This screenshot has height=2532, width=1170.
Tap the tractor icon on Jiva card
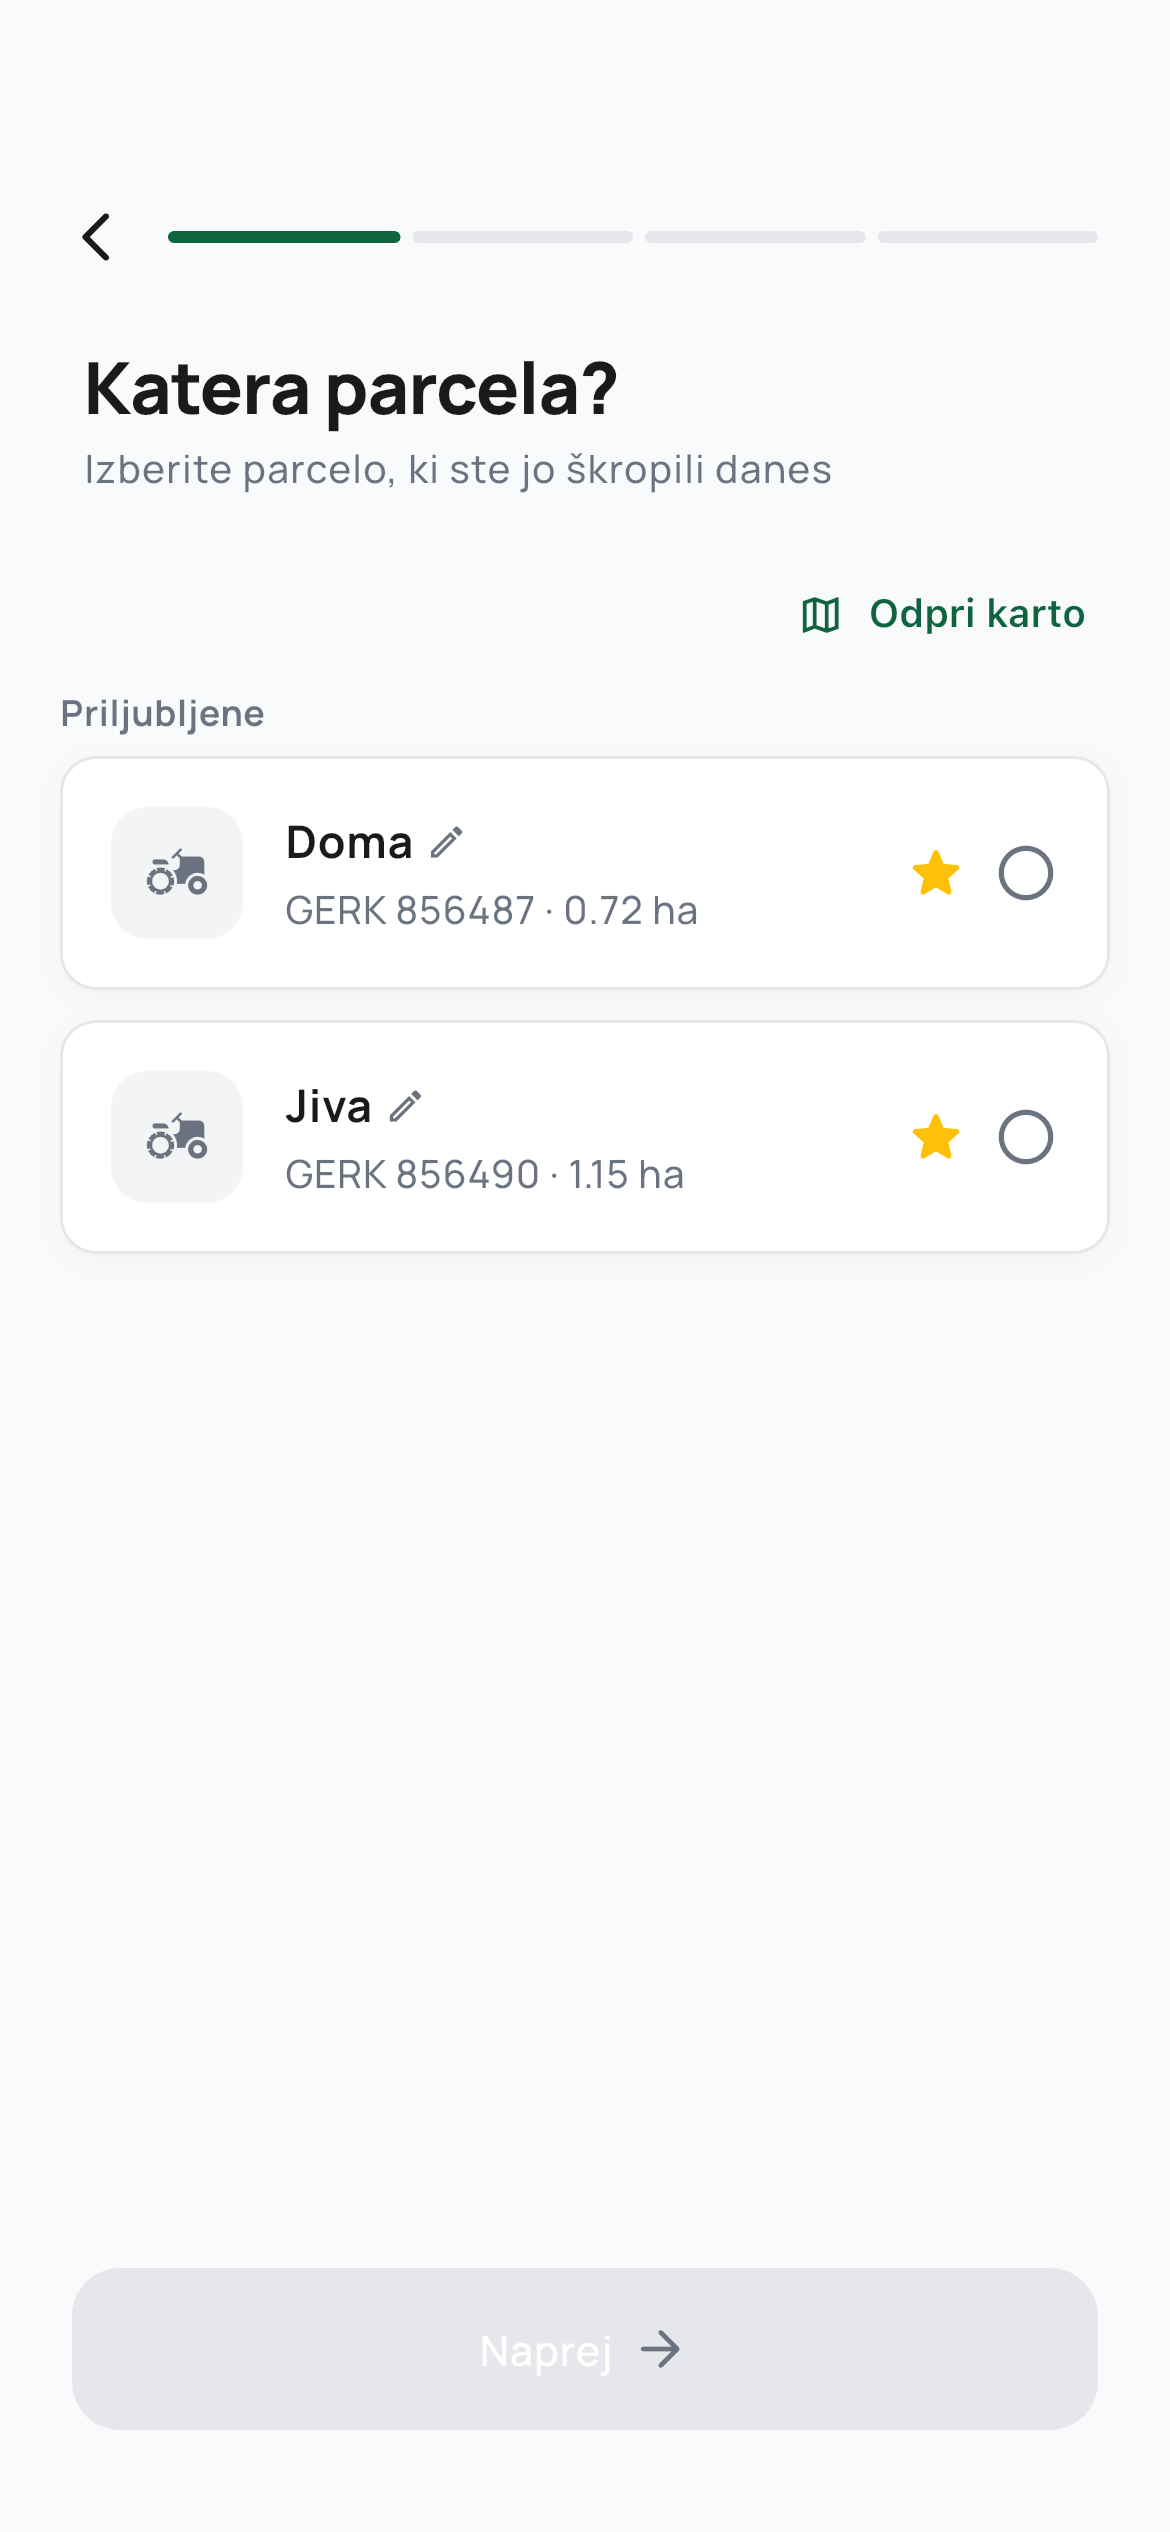pyautogui.click(x=177, y=1137)
